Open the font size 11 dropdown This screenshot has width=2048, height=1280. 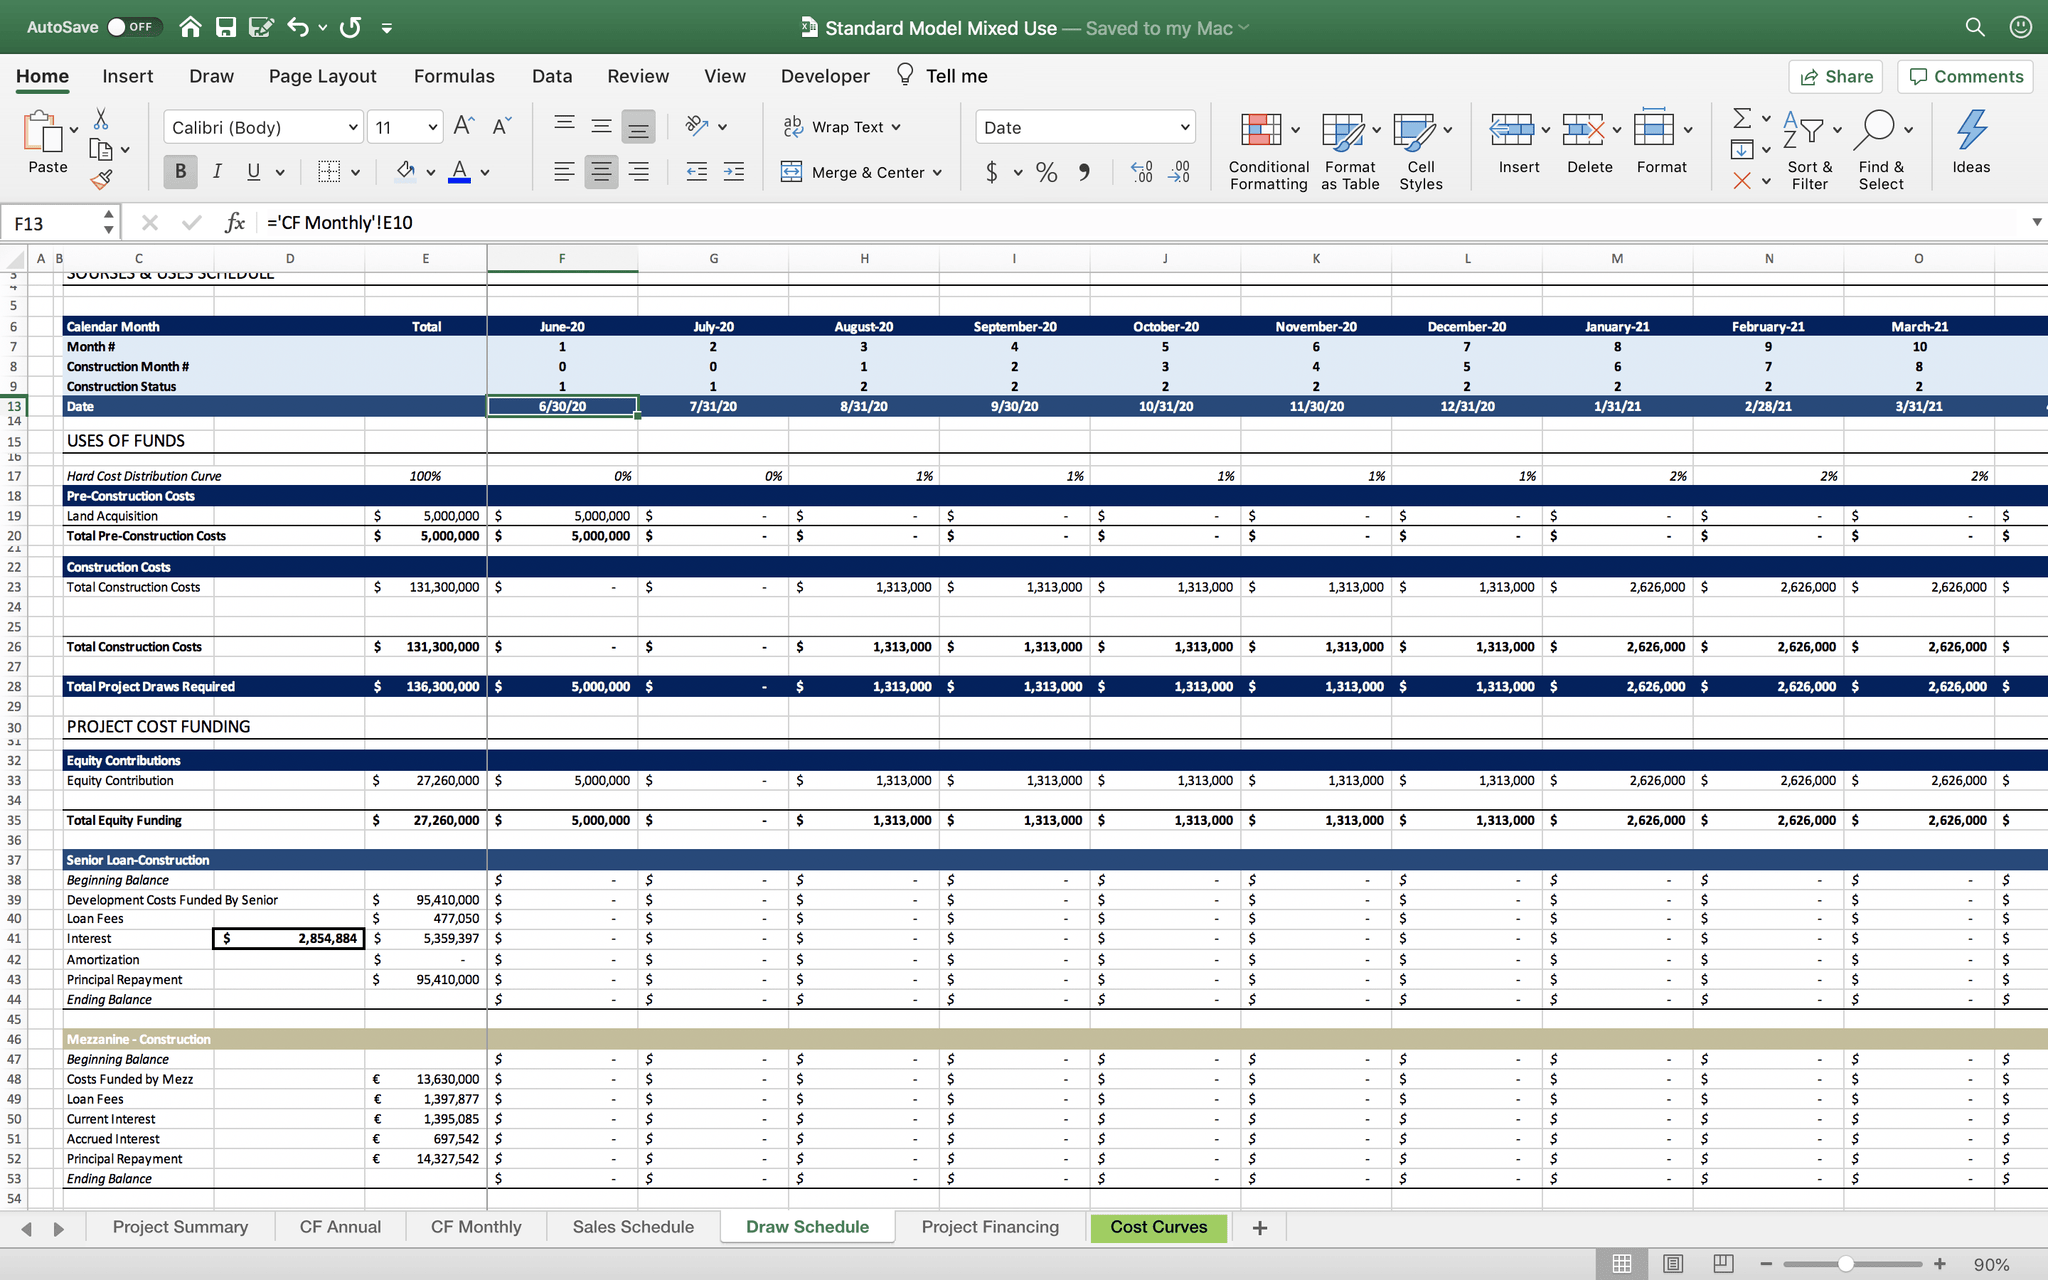(432, 127)
